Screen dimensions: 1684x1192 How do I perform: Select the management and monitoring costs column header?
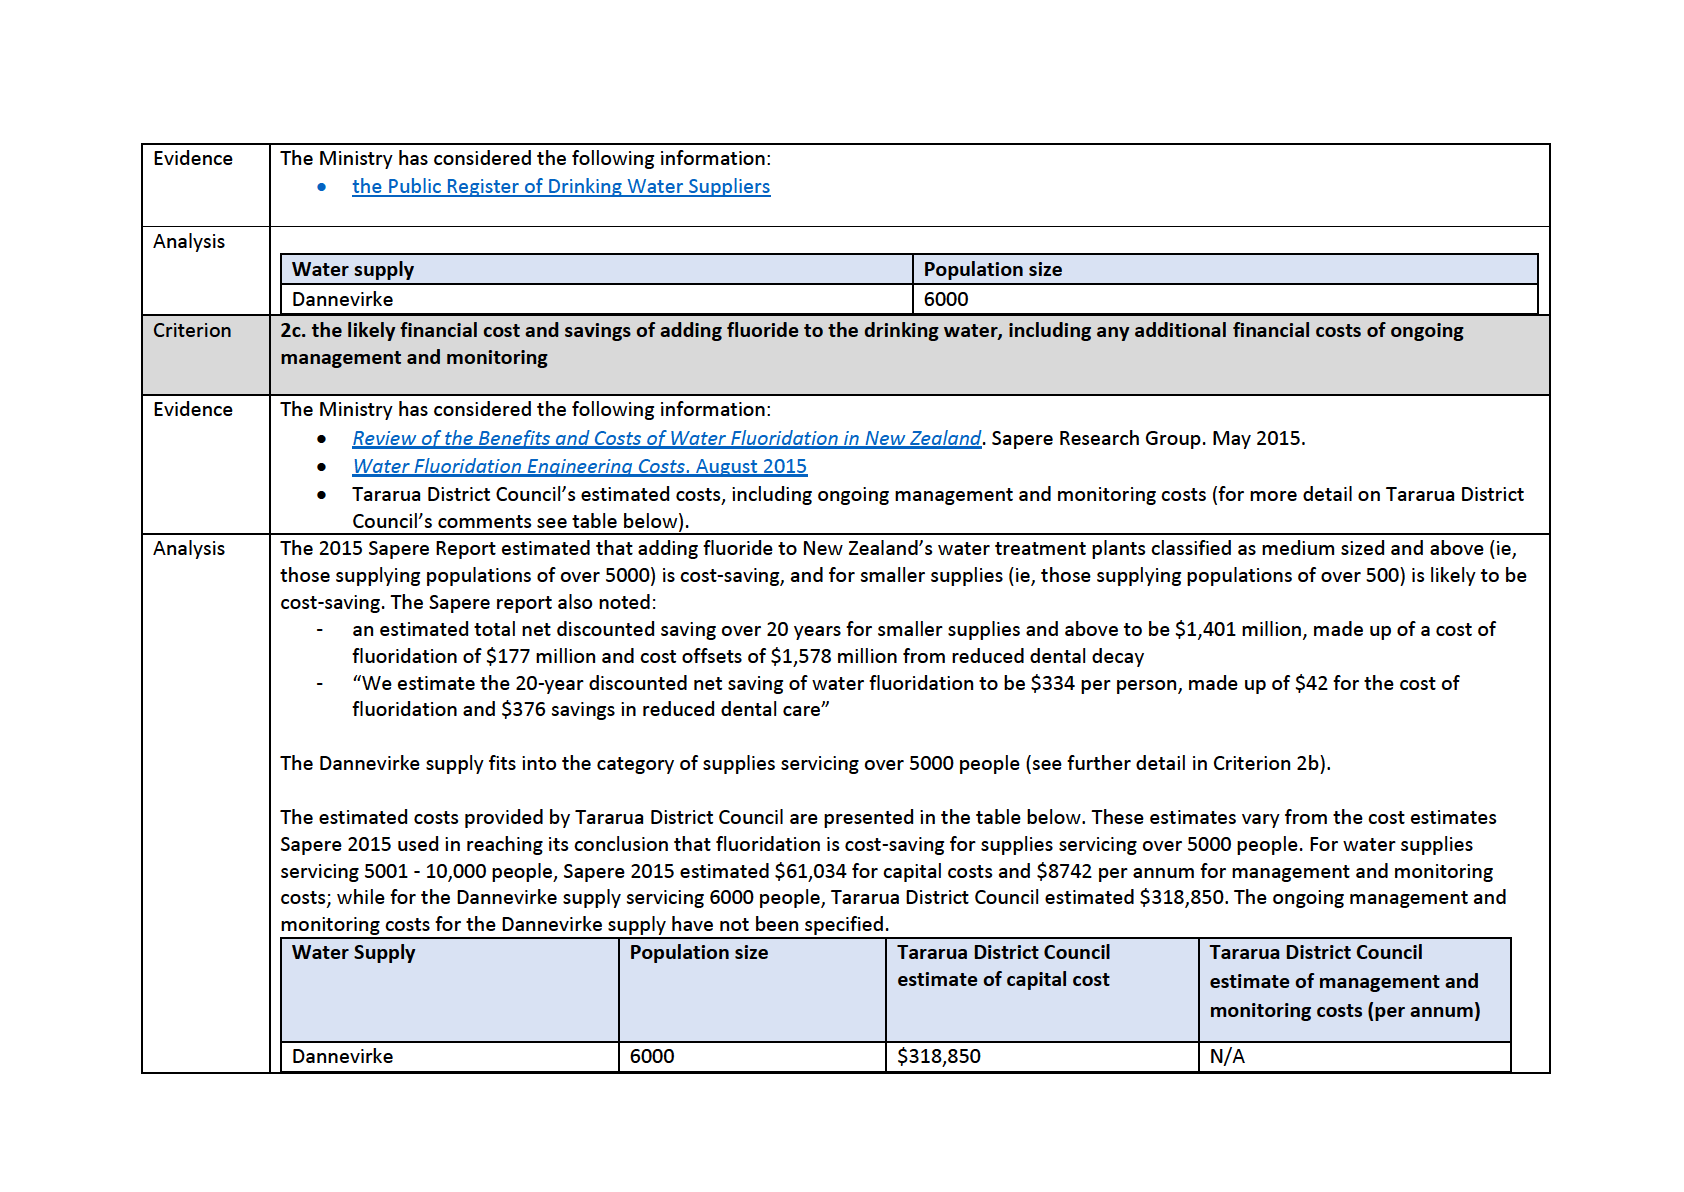(x=1344, y=981)
